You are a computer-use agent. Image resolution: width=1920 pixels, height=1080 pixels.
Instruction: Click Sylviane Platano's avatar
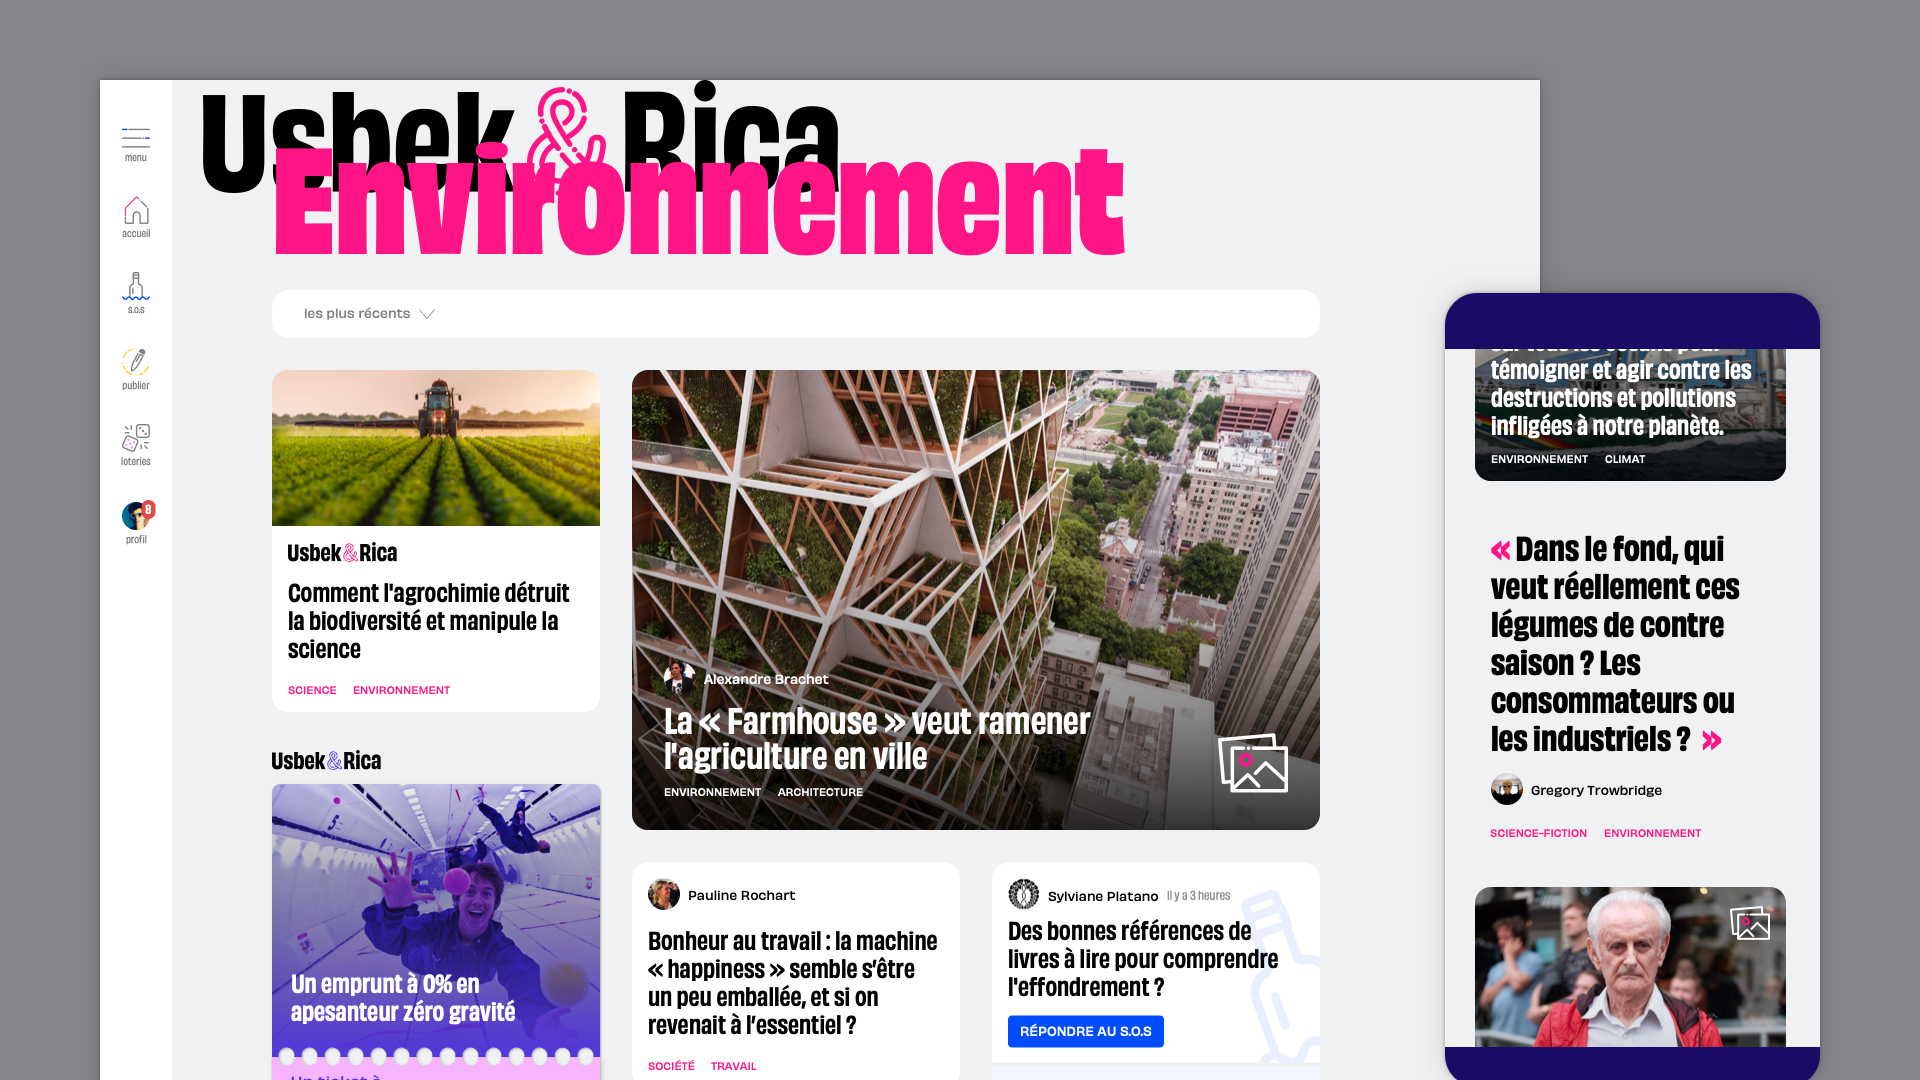point(1023,894)
